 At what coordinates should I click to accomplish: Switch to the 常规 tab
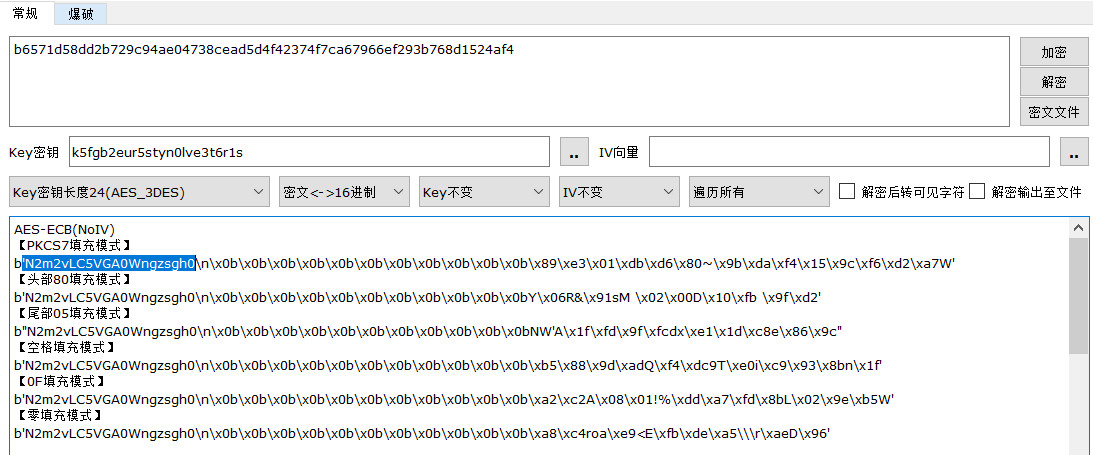pyautogui.click(x=25, y=13)
